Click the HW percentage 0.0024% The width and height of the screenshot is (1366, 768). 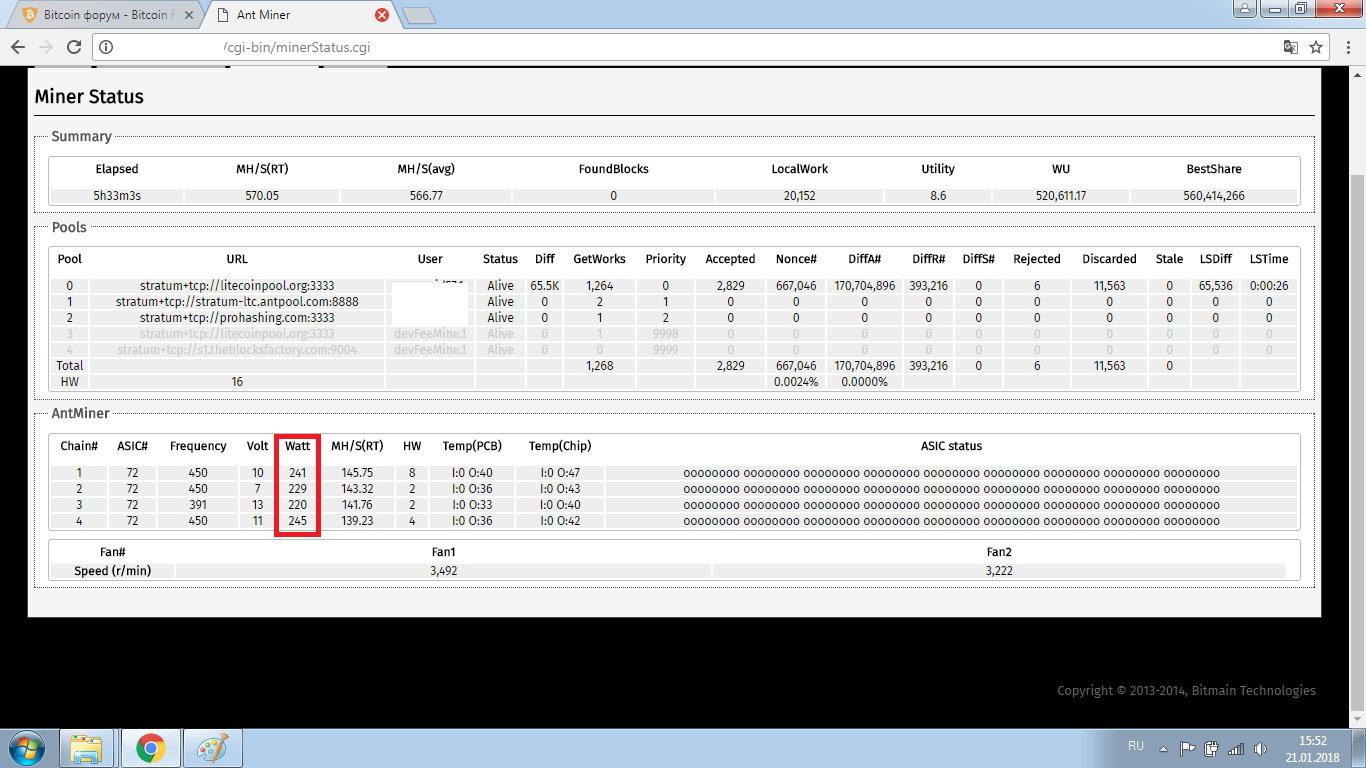tap(796, 382)
